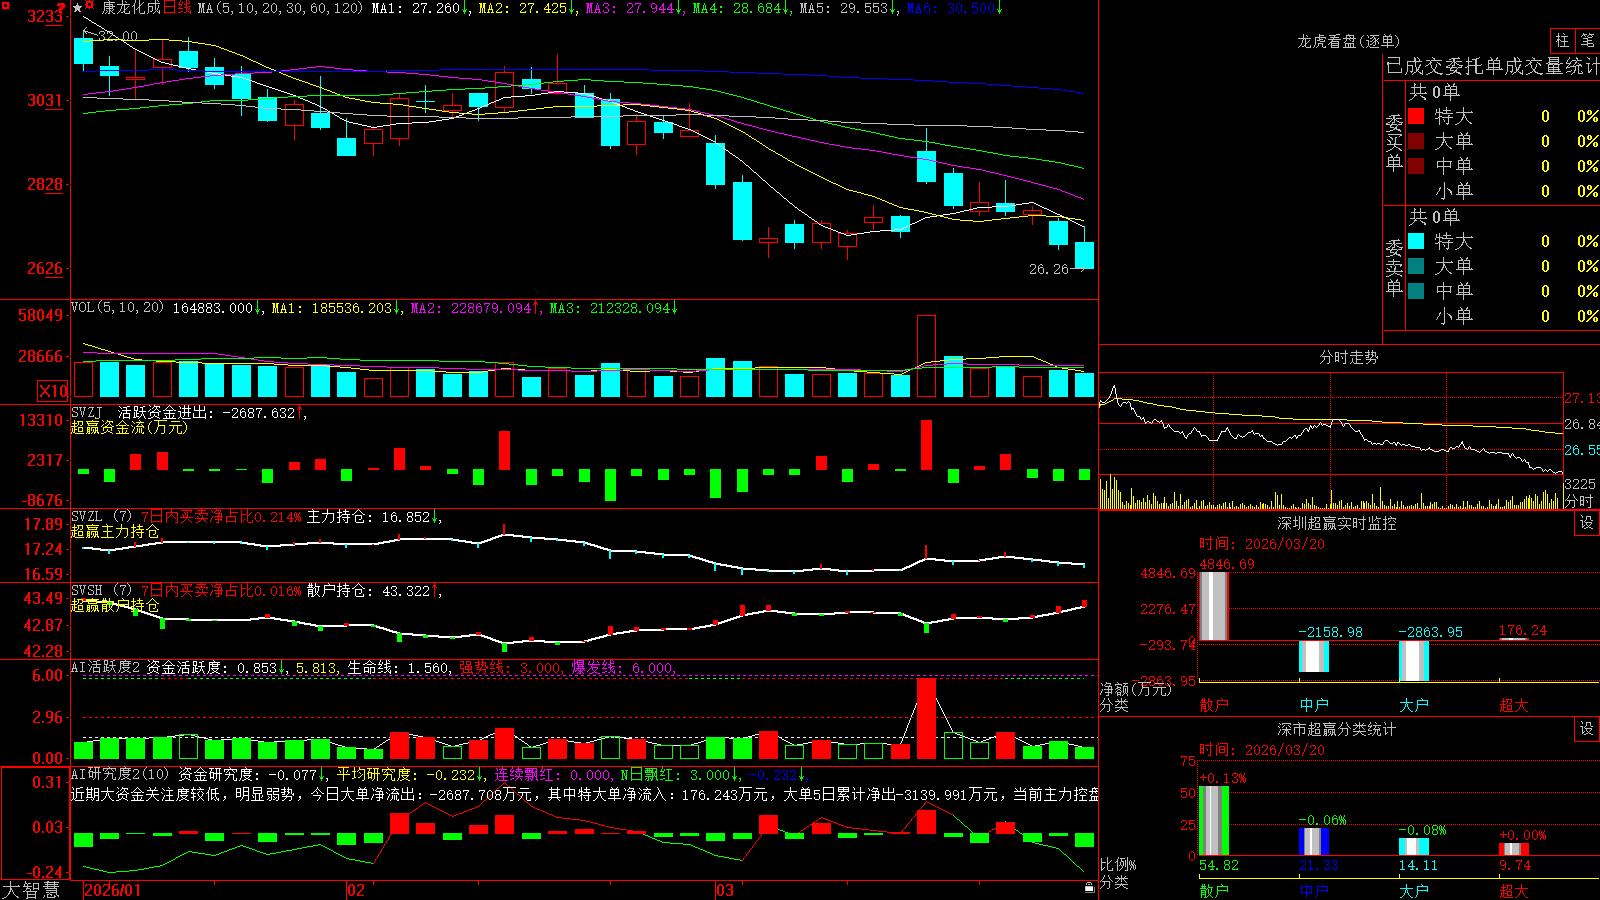
Task: Click 散户持仓: 43.322 value
Action: pyautogui.click(x=372, y=590)
